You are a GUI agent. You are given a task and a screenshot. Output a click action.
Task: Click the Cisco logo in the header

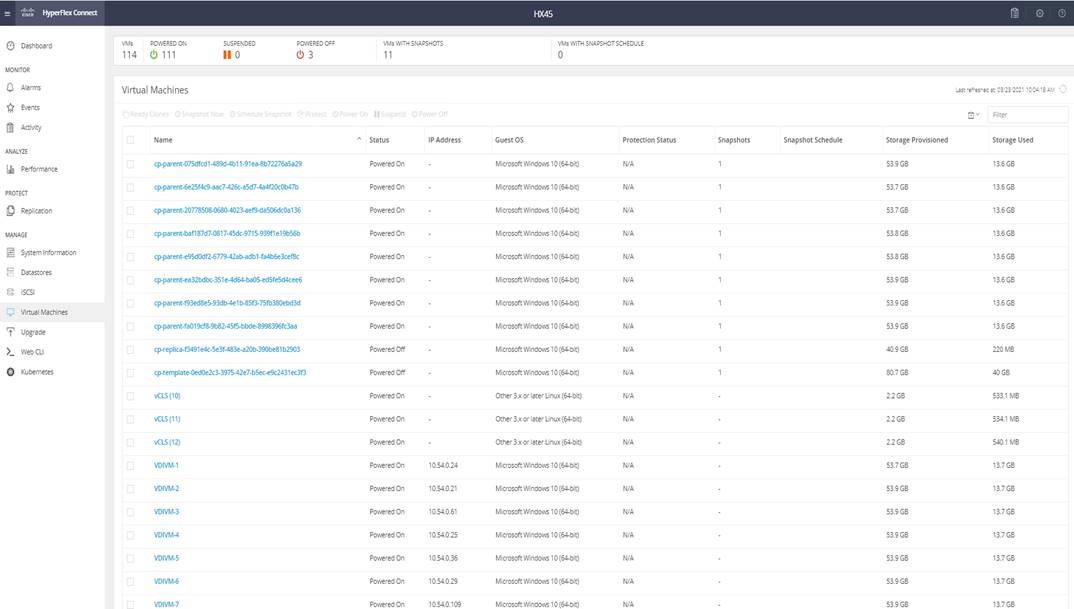tap(28, 13)
